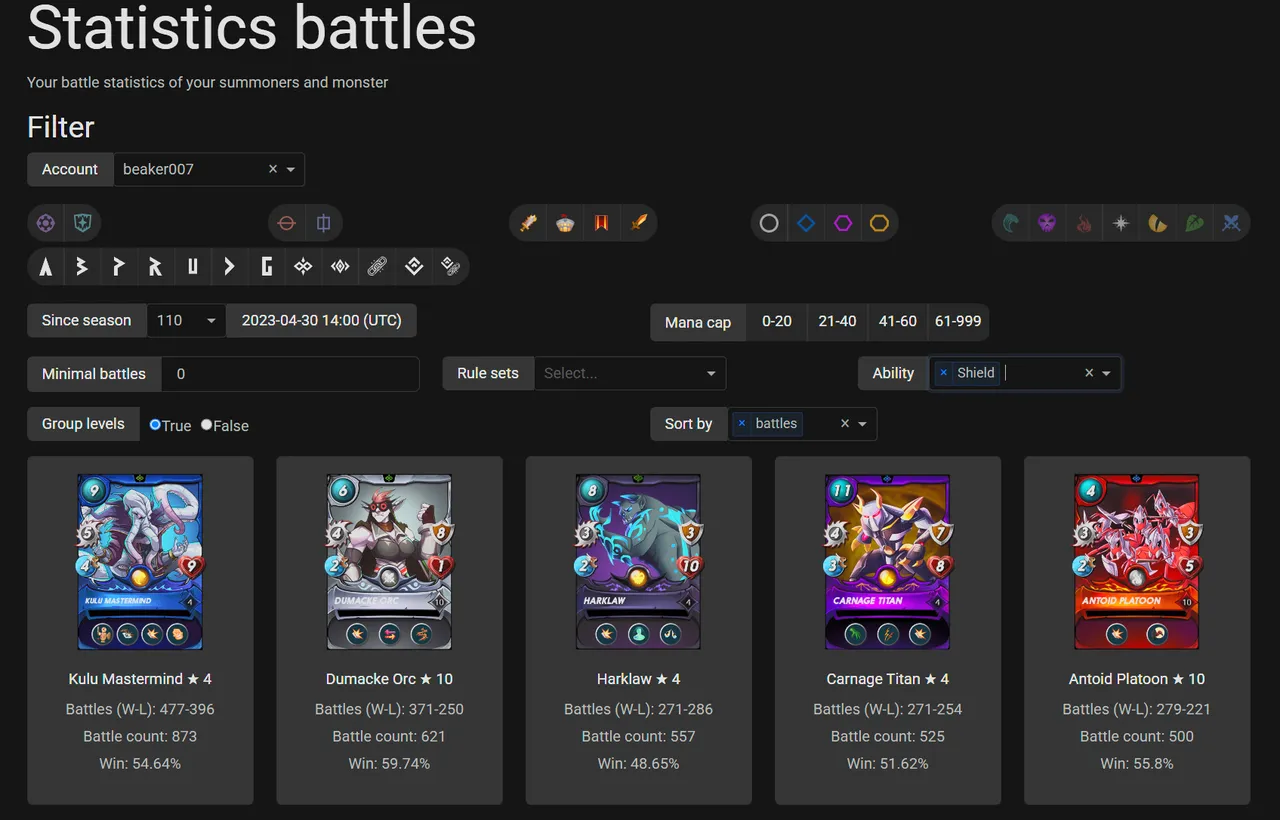Image resolution: width=1280 pixels, height=820 pixels.
Task: Filter by epic purple hexagon rarity
Action: tap(843, 223)
